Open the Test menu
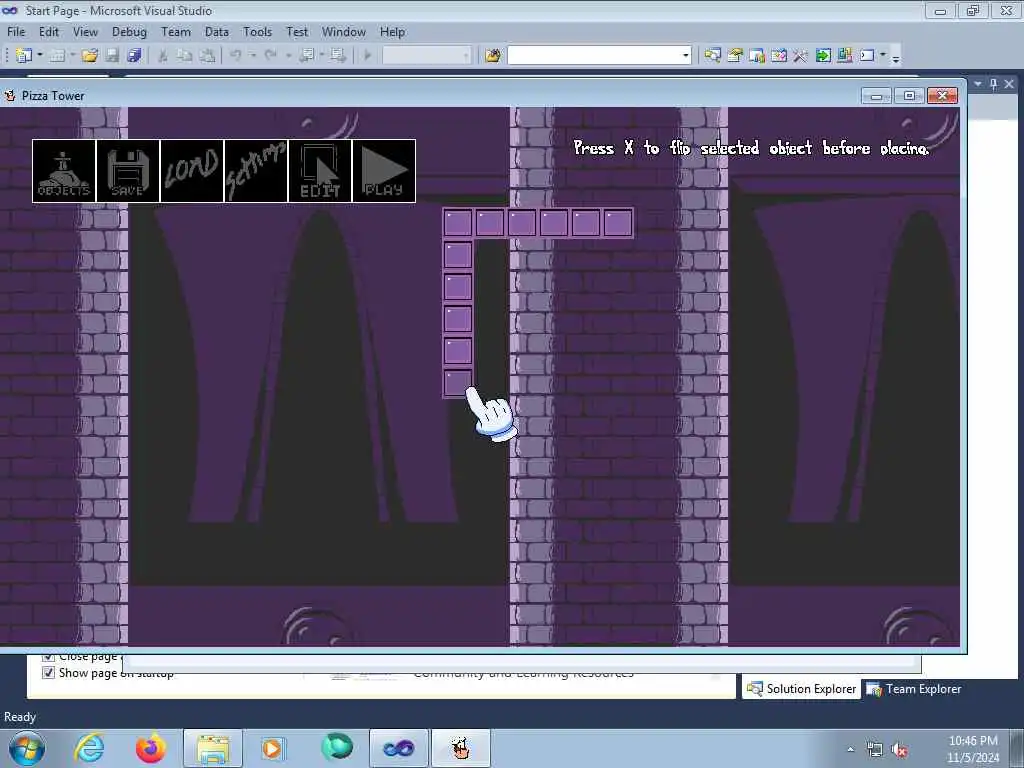Screen dimensions: 1024x768 tap(297, 32)
